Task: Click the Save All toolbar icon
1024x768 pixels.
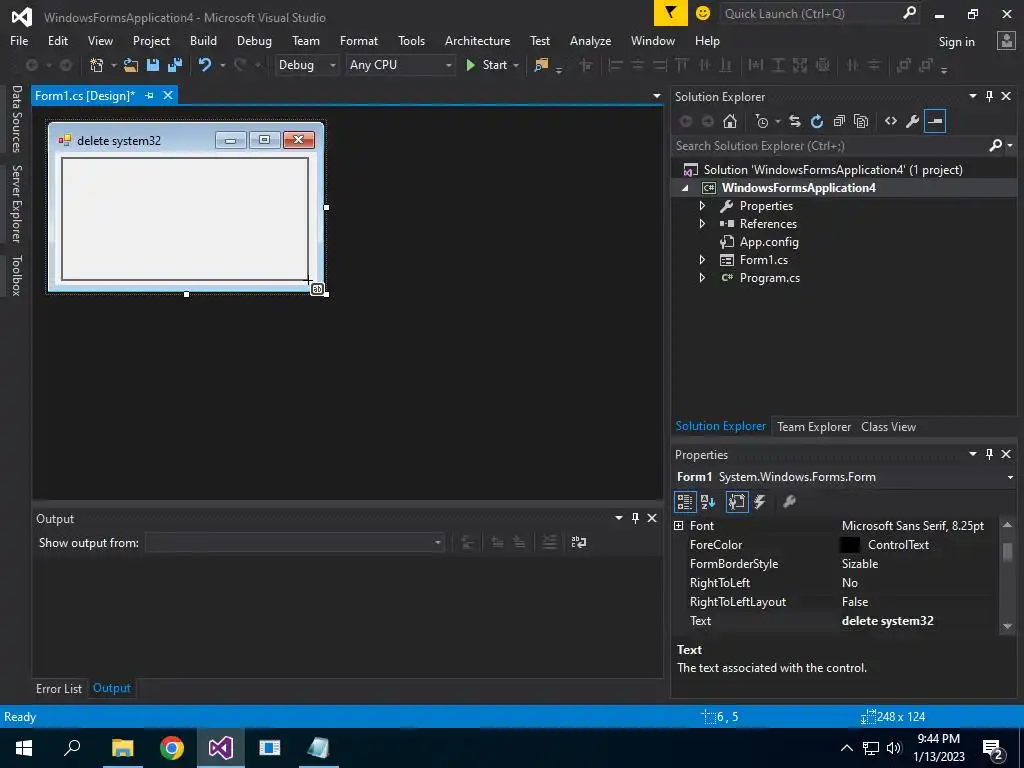Action: click(174, 65)
